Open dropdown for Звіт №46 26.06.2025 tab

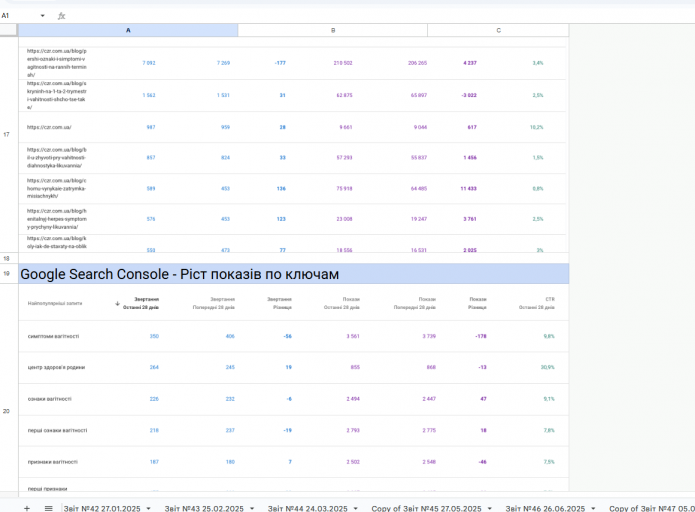tap(593, 508)
